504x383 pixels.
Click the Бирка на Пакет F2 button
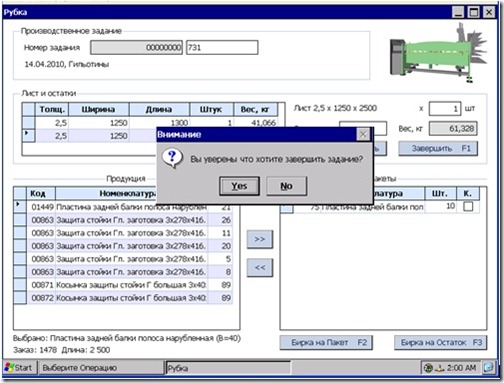[326, 342]
